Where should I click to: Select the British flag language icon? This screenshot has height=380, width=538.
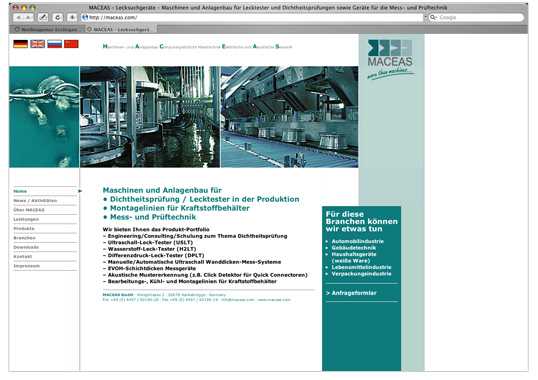coord(37,44)
